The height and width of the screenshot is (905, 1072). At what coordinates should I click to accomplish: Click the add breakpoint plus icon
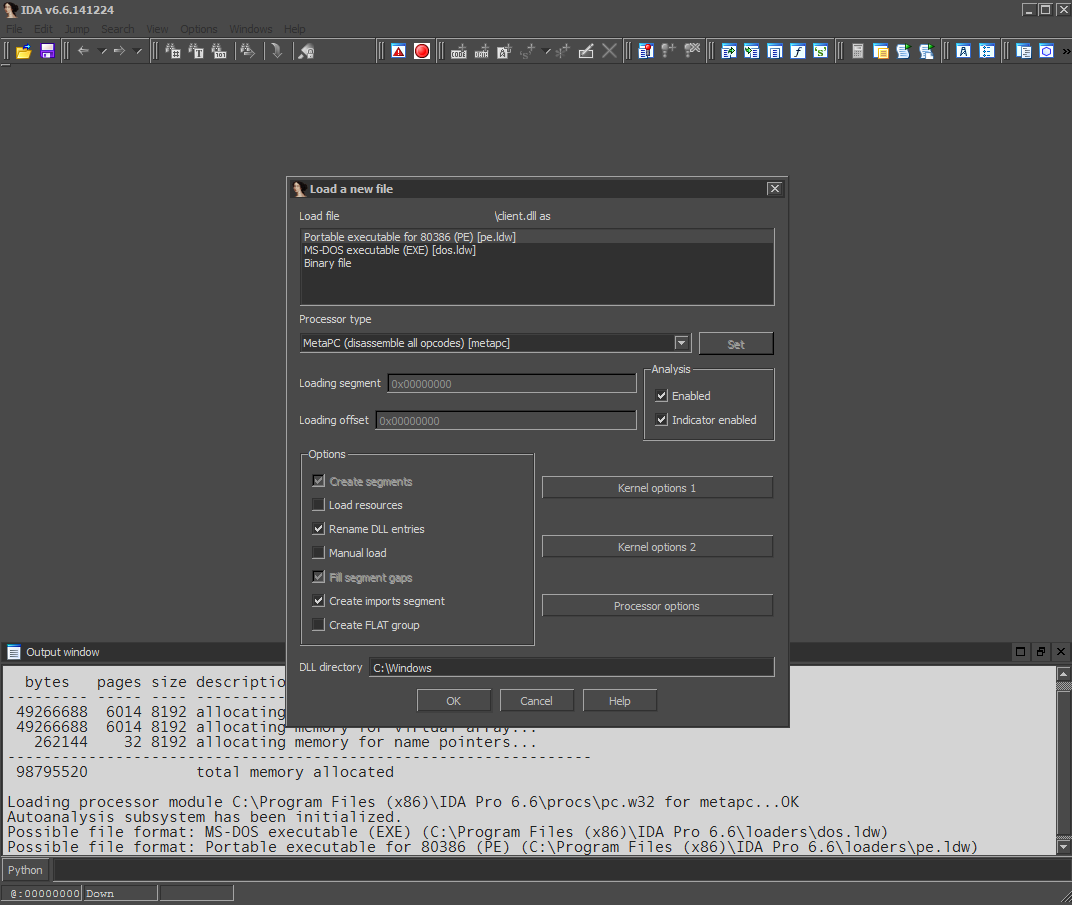point(669,51)
